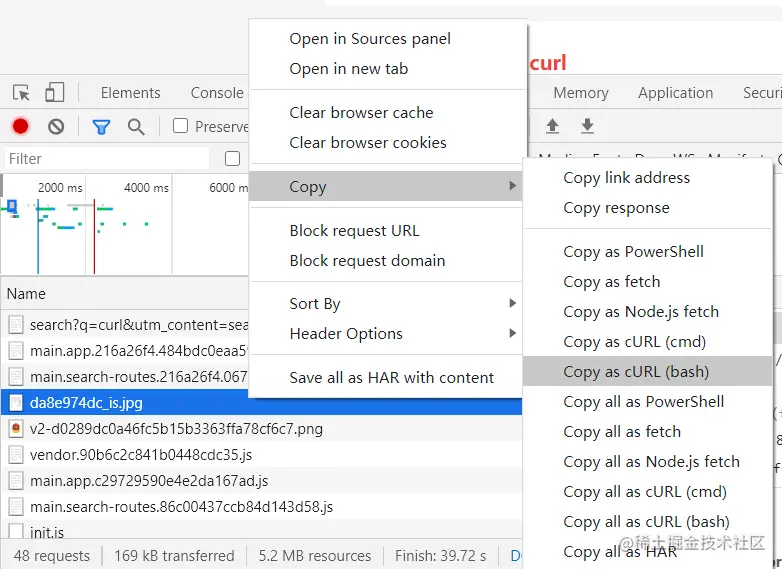Select request v2-d0289dc0a46fc5b15b3363ffa78cf6c7.png
The width and height of the screenshot is (782, 569).
[x=261, y=428]
